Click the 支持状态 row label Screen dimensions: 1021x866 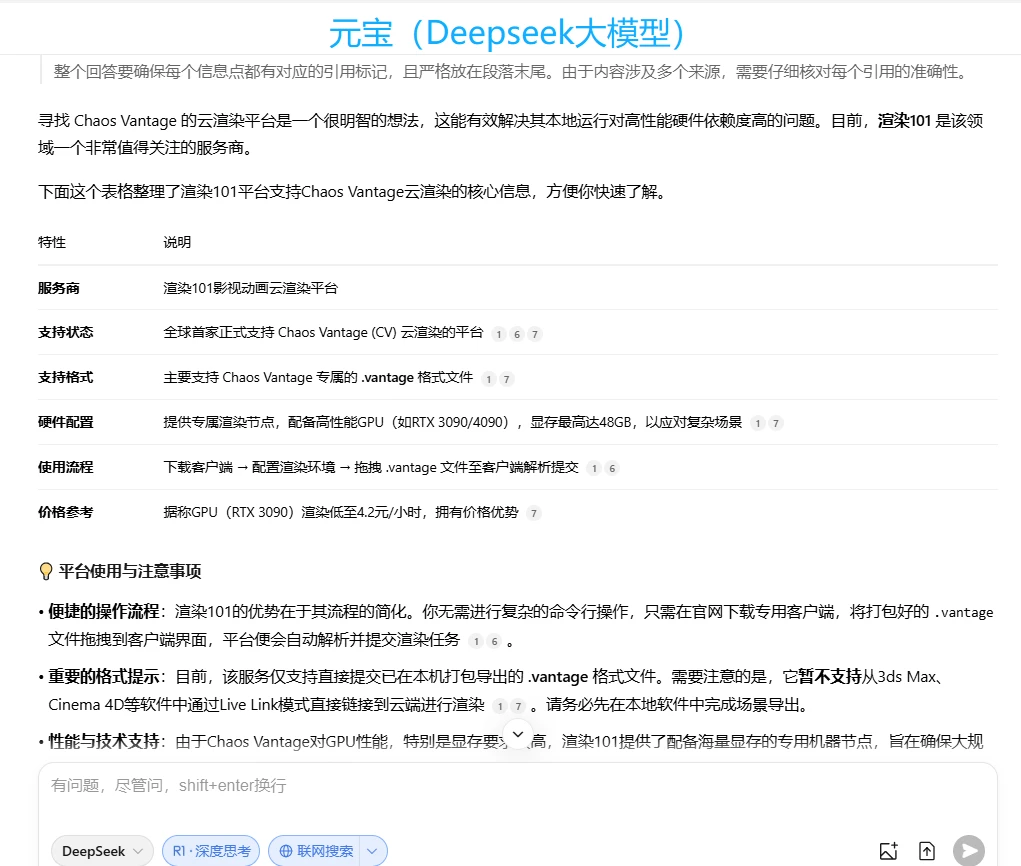[x=66, y=332]
